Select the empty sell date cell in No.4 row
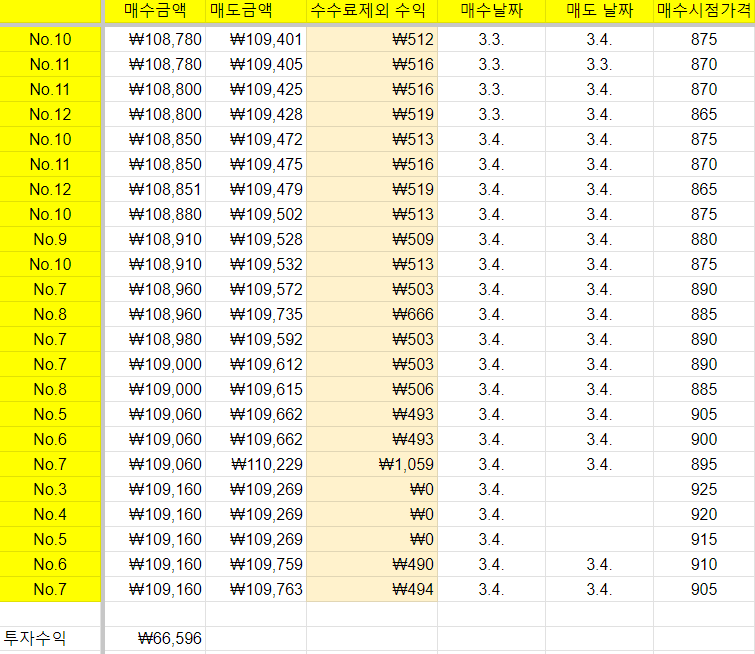The image size is (755, 654). tap(599, 515)
